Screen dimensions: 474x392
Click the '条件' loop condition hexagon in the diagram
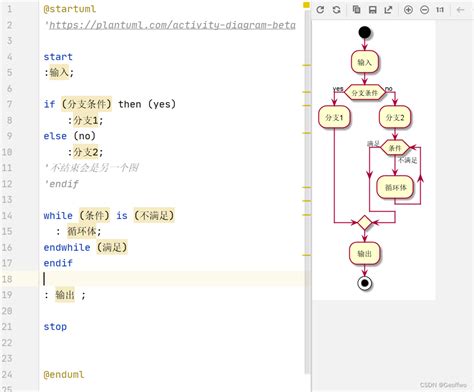click(x=395, y=148)
